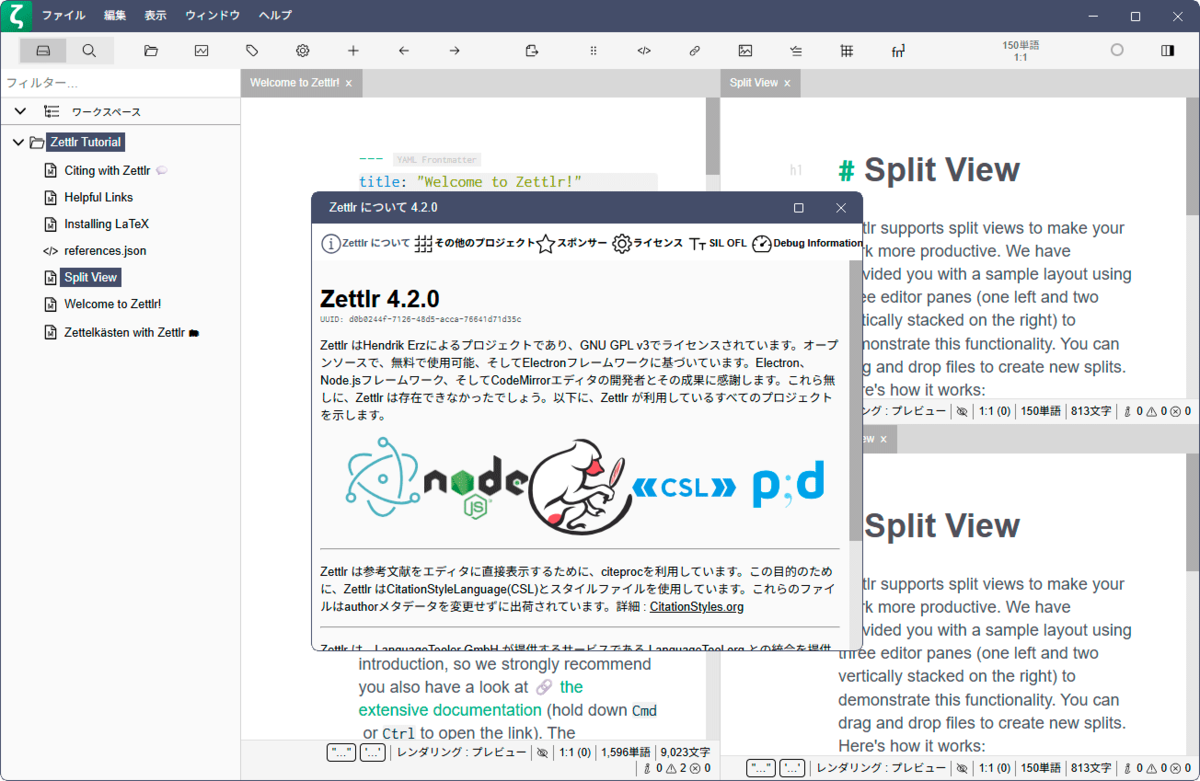1200x781 pixels.
Task: Click the CSL logo
Action: coord(684,487)
